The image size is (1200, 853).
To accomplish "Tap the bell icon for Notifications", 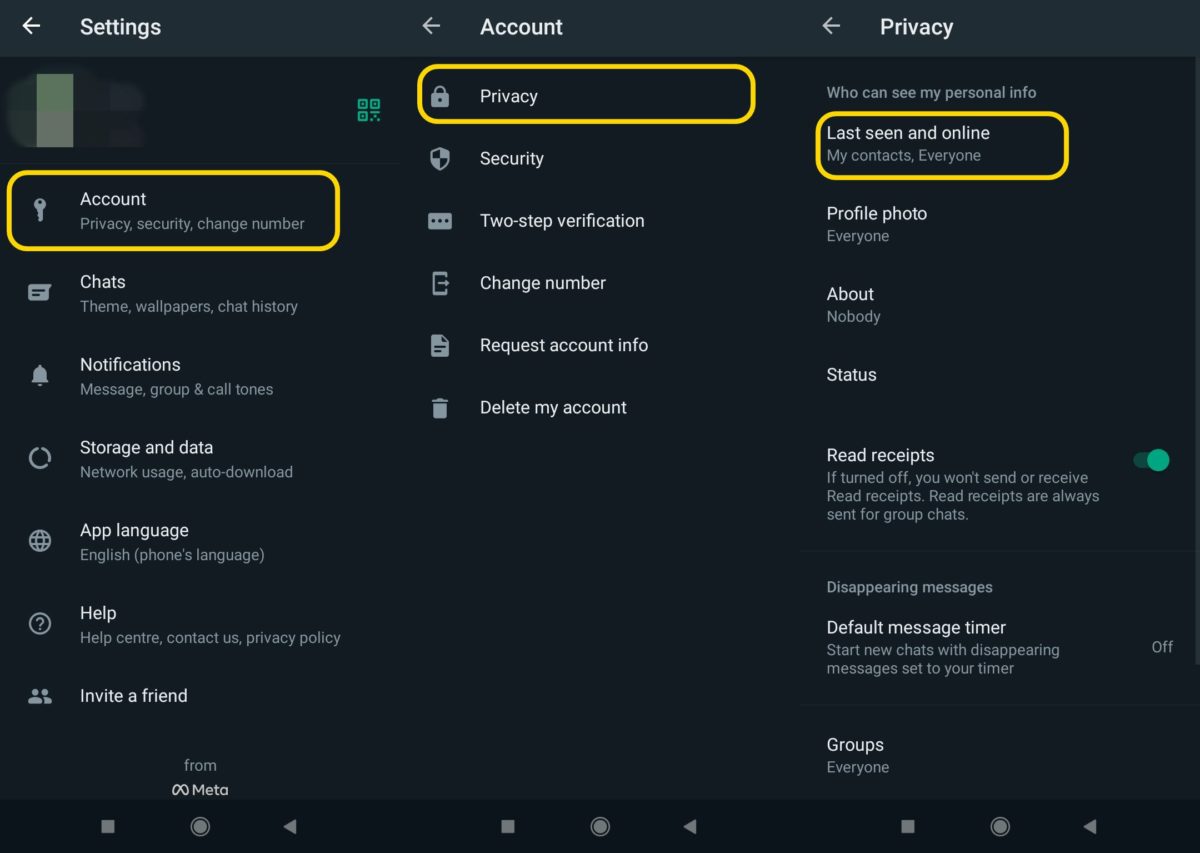I will 40,376.
